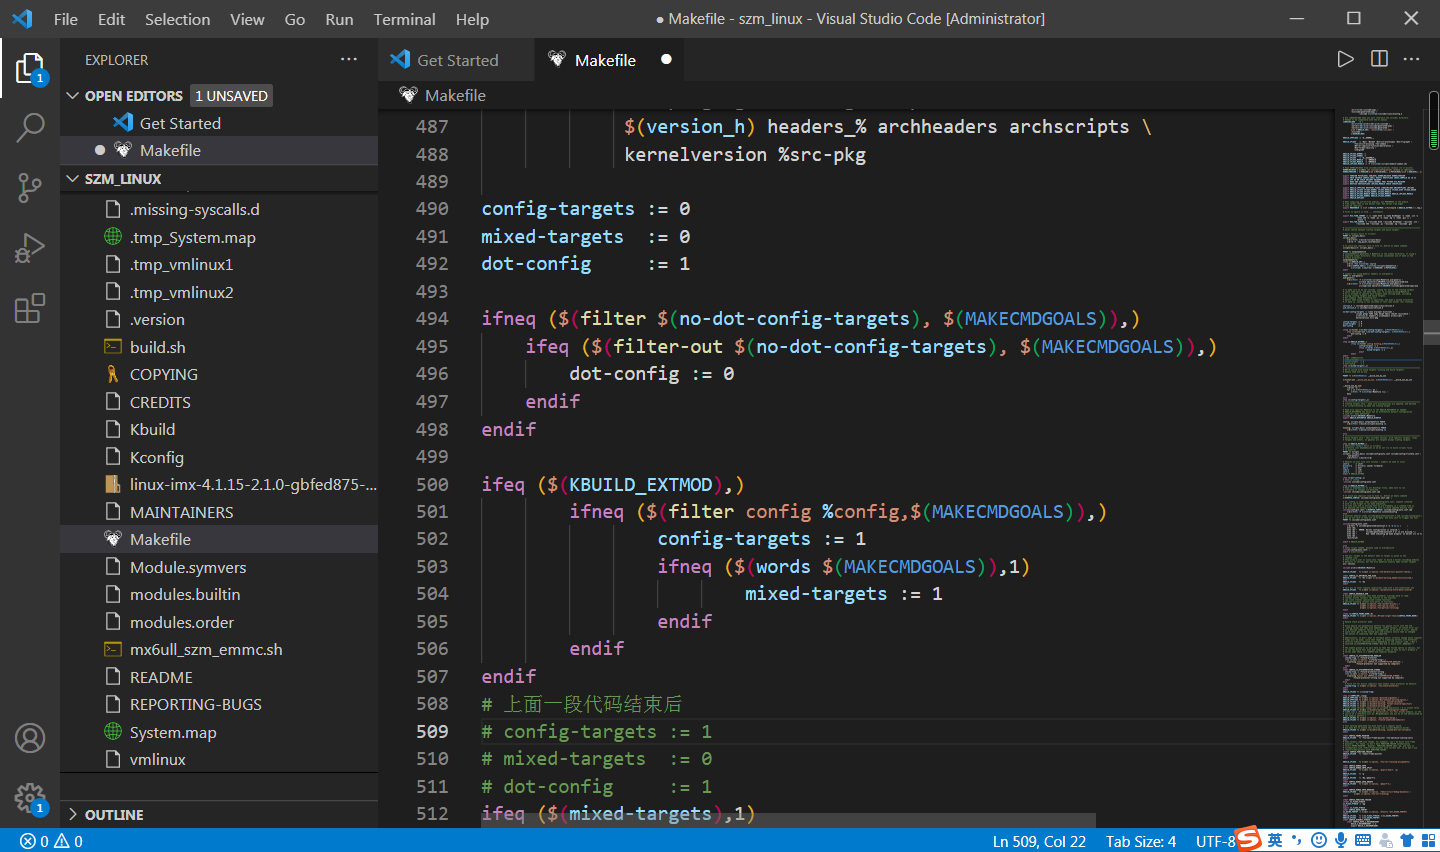This screenshot has height=852, width=1440.
Task: Open the Source Control view
Action: [30, 188]
